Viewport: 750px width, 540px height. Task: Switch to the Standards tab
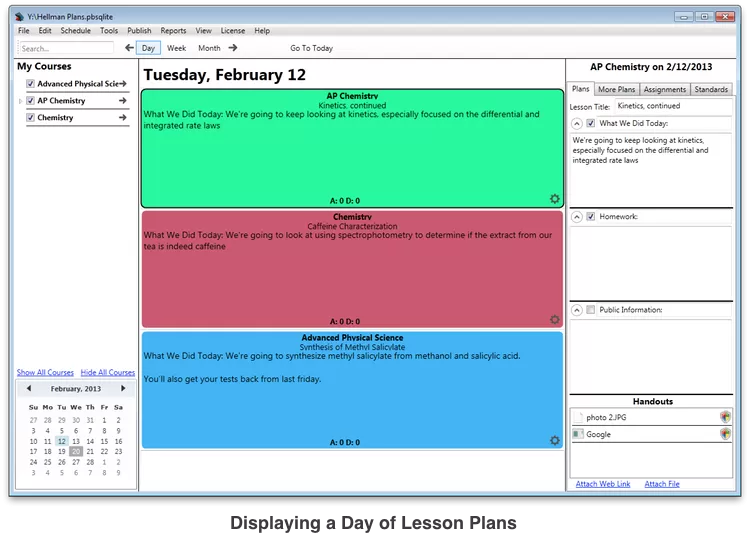pyautogui.click(x=711, y=89)
